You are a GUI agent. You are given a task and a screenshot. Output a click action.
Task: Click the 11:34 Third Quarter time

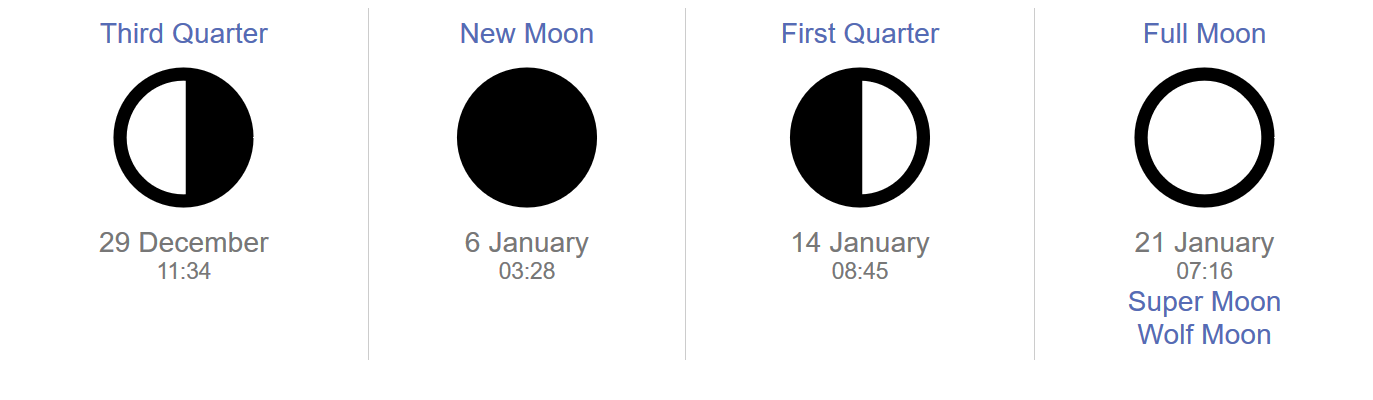pos(184,271)
